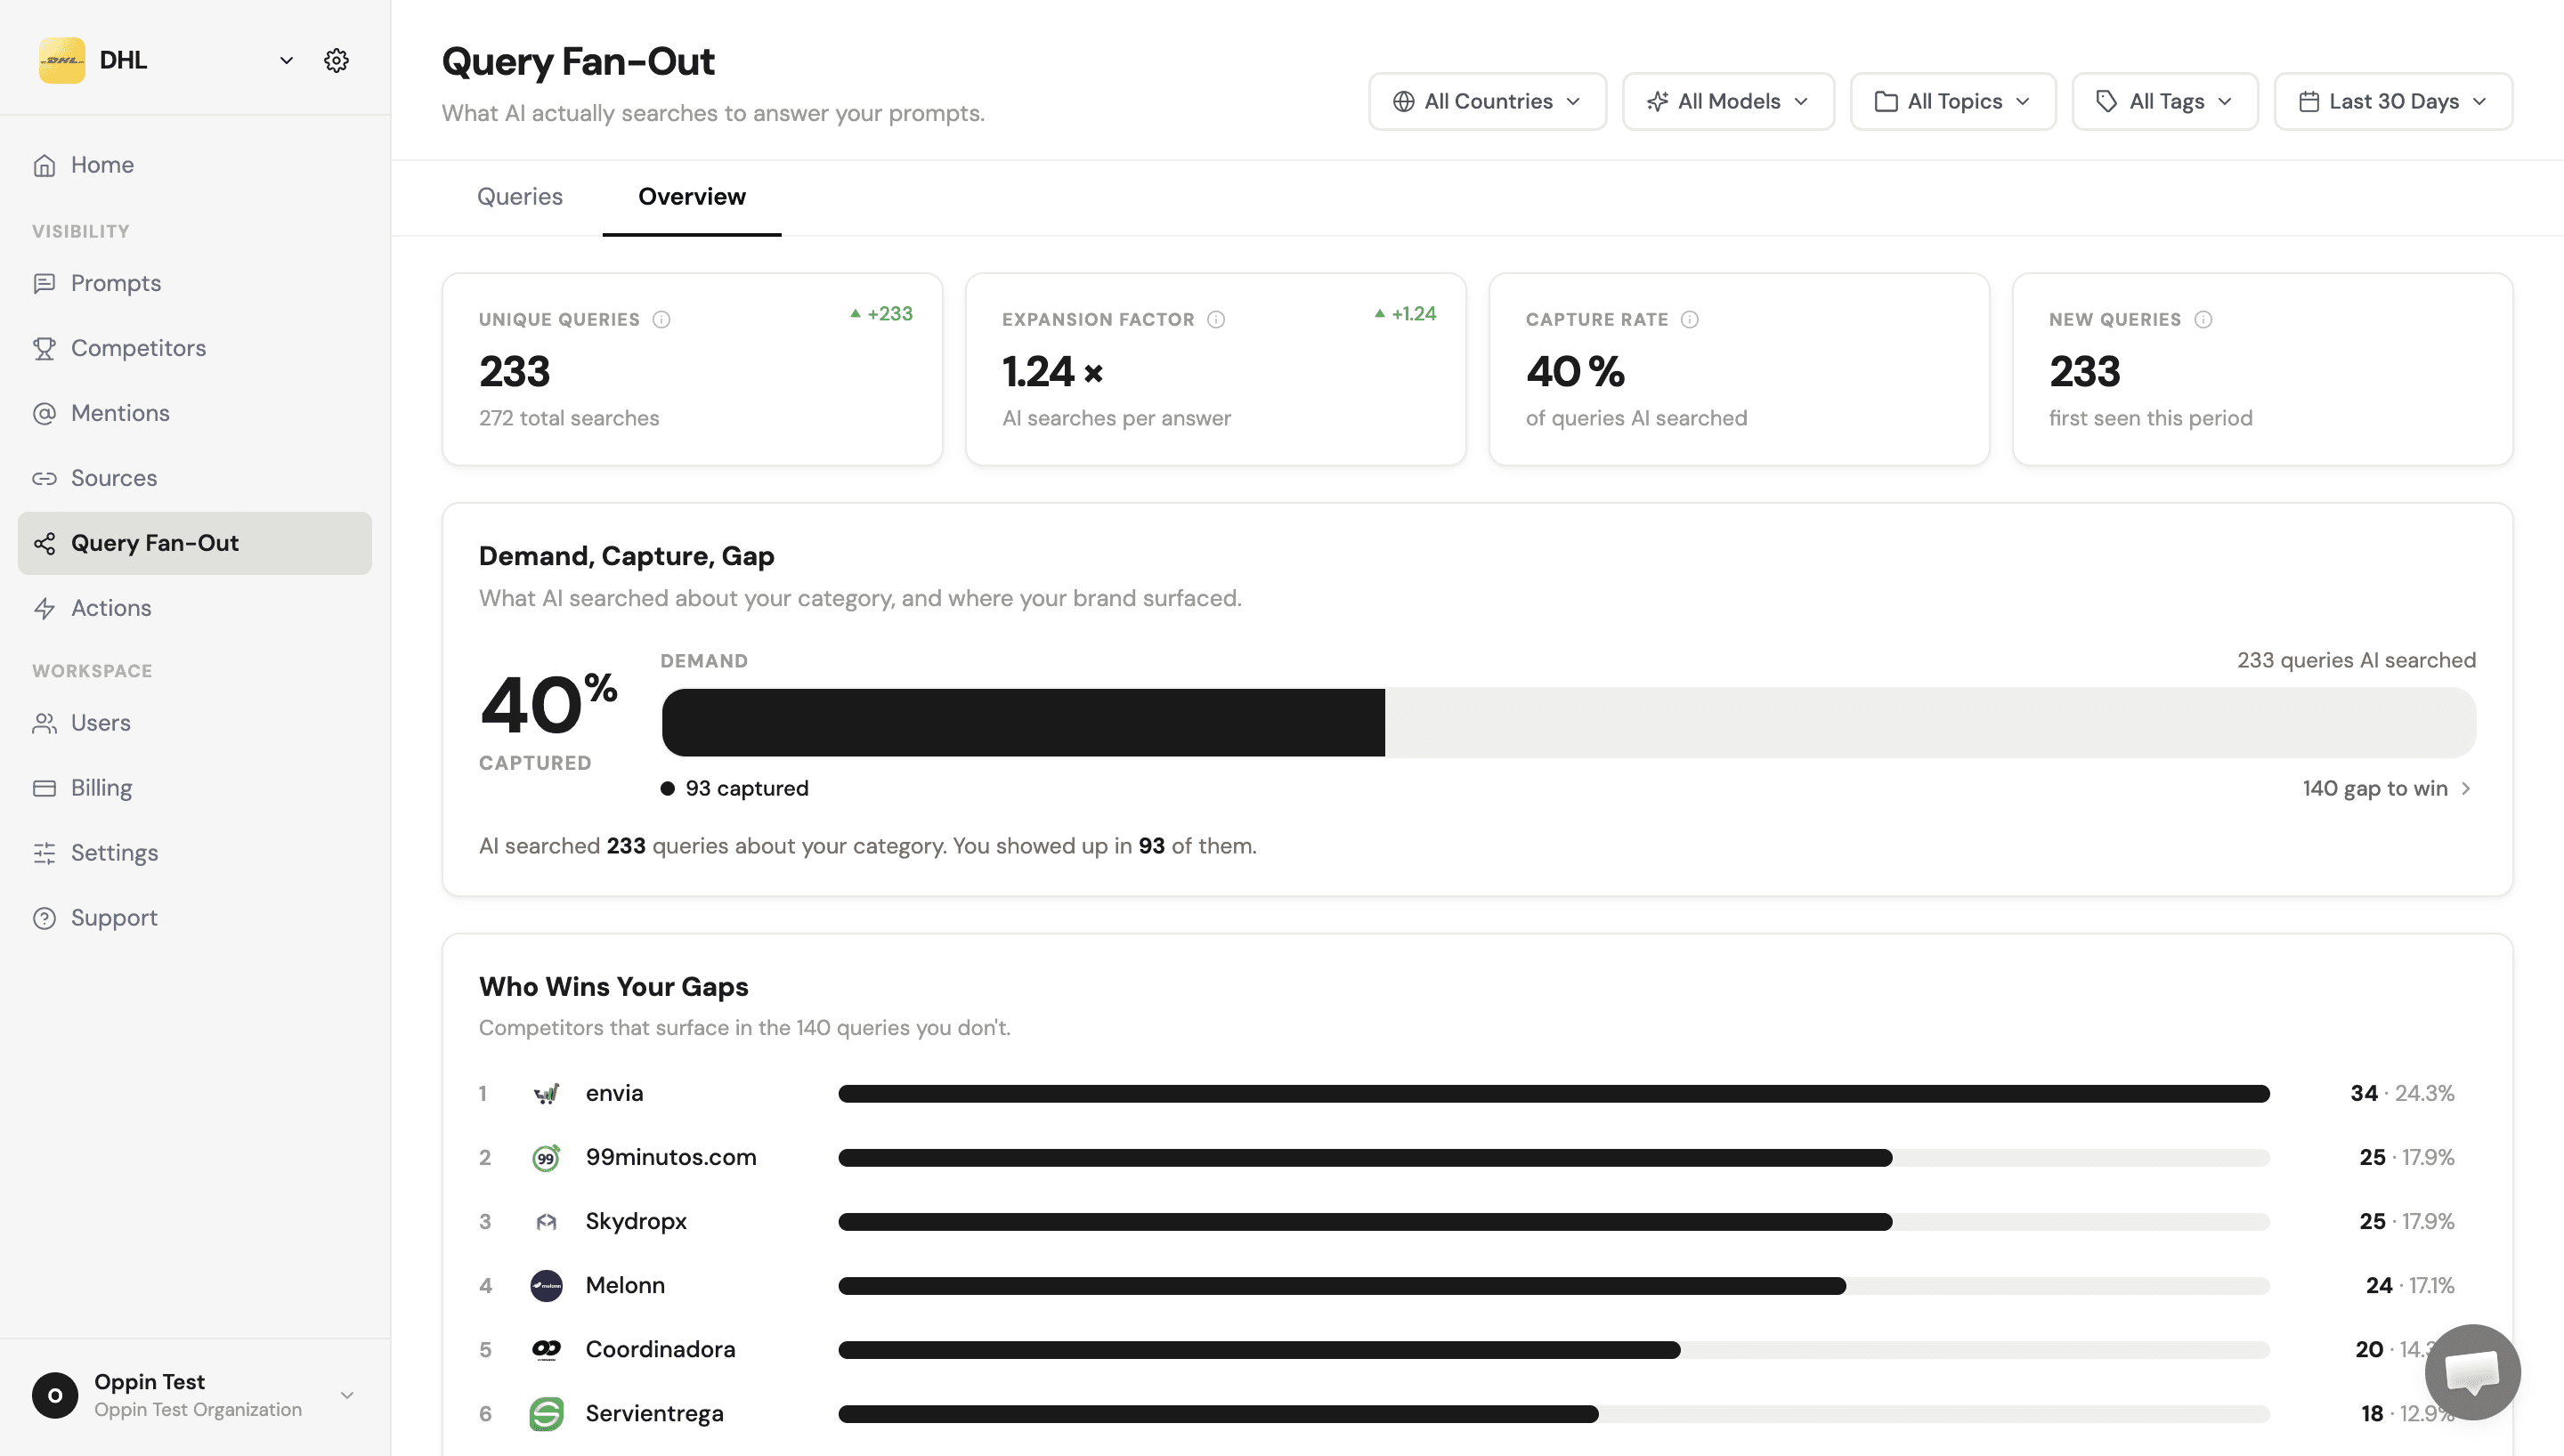Click the Melonn 24 · 17.1% value
This screenshot has height=1456, width=2564.
coord(2410,1285)
